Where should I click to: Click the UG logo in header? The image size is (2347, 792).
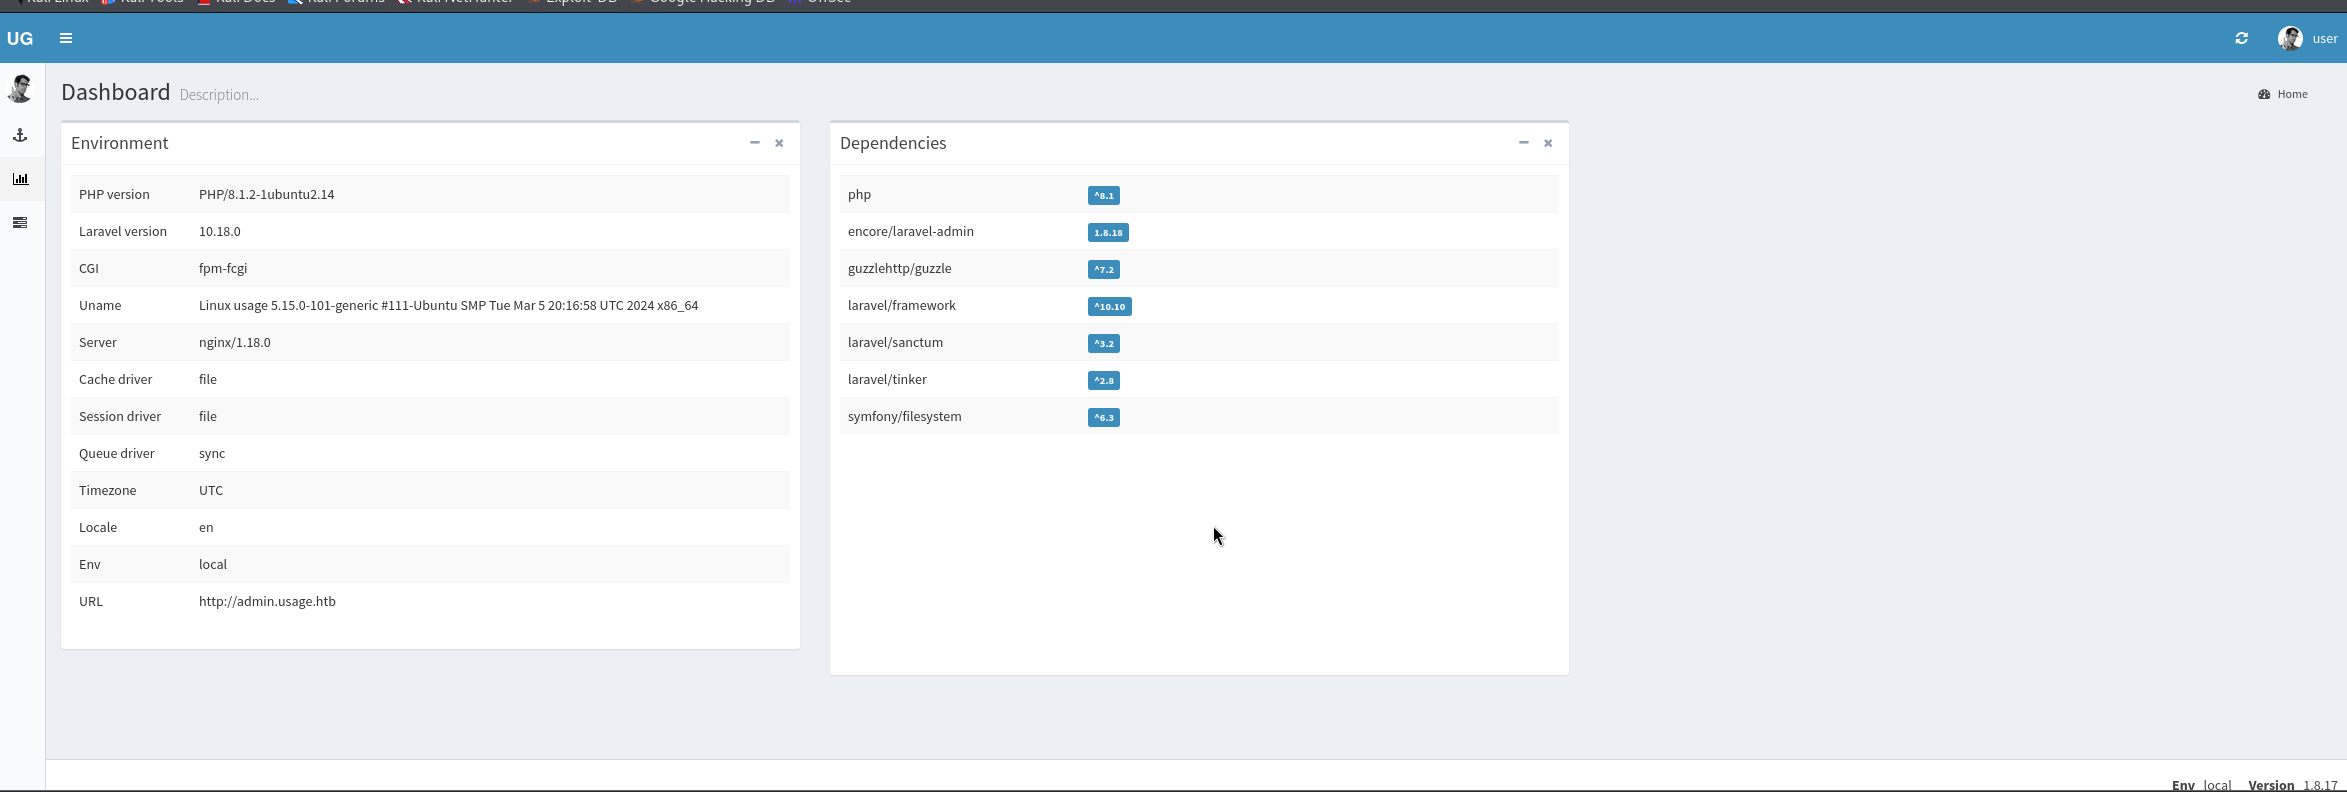click(20, 38)
